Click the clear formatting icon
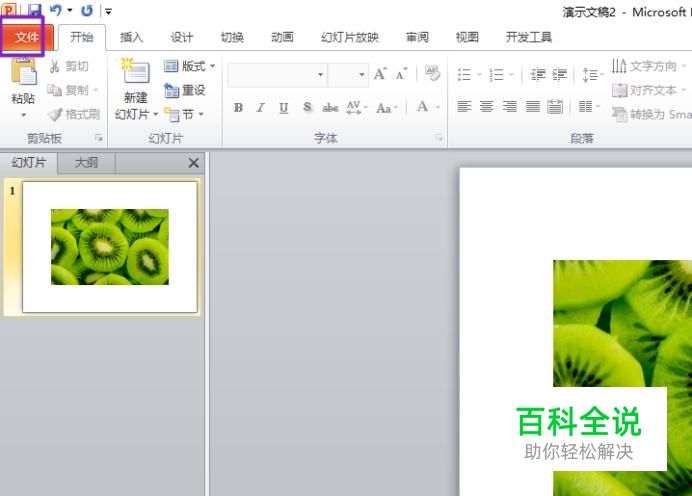Screen dimensions: 692x496 point(432,73)
